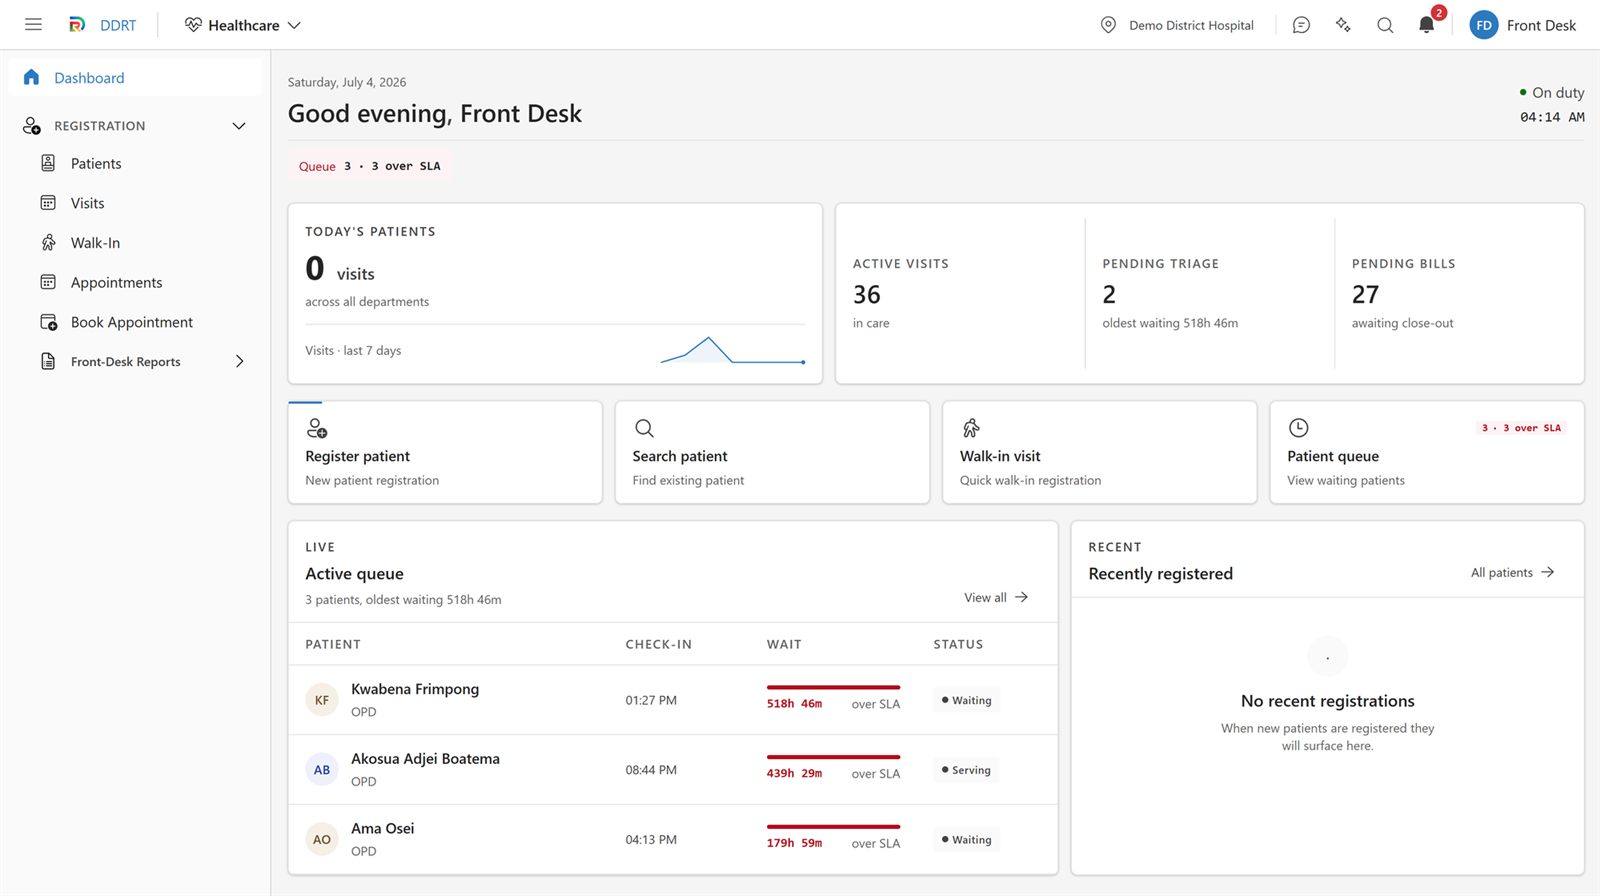1600x896 pixels.
Task: Open notifications bell with 2 badge
Action: [x=1427, y=25]
